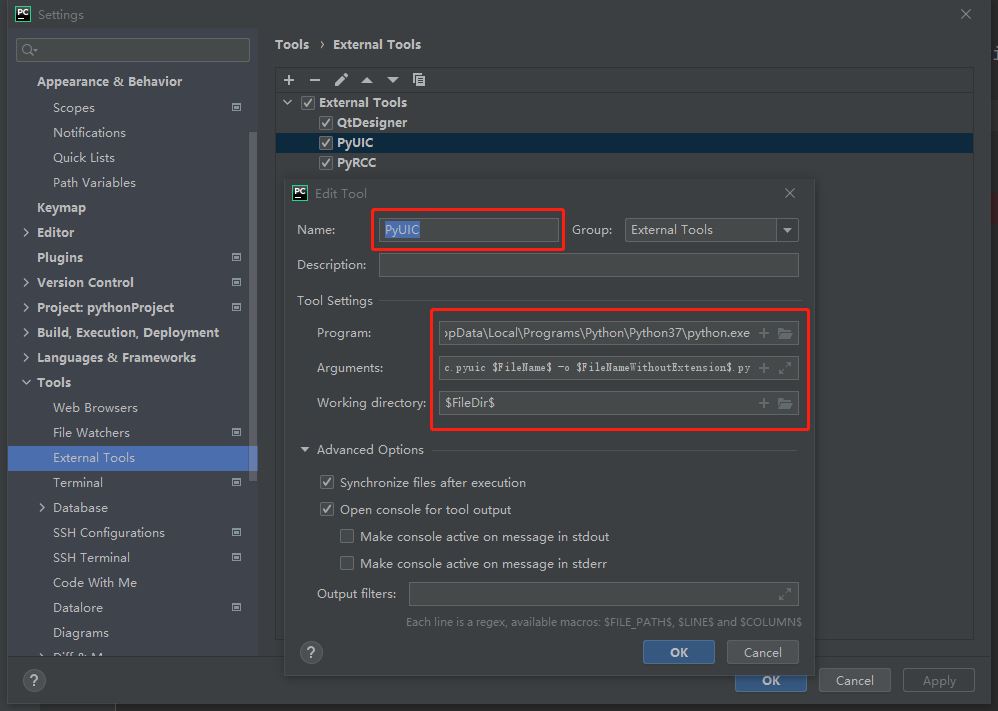Viewport: 998px width, 711px height.
Task: Click the project-level icon next to Datalore
Action: point(237,607)
